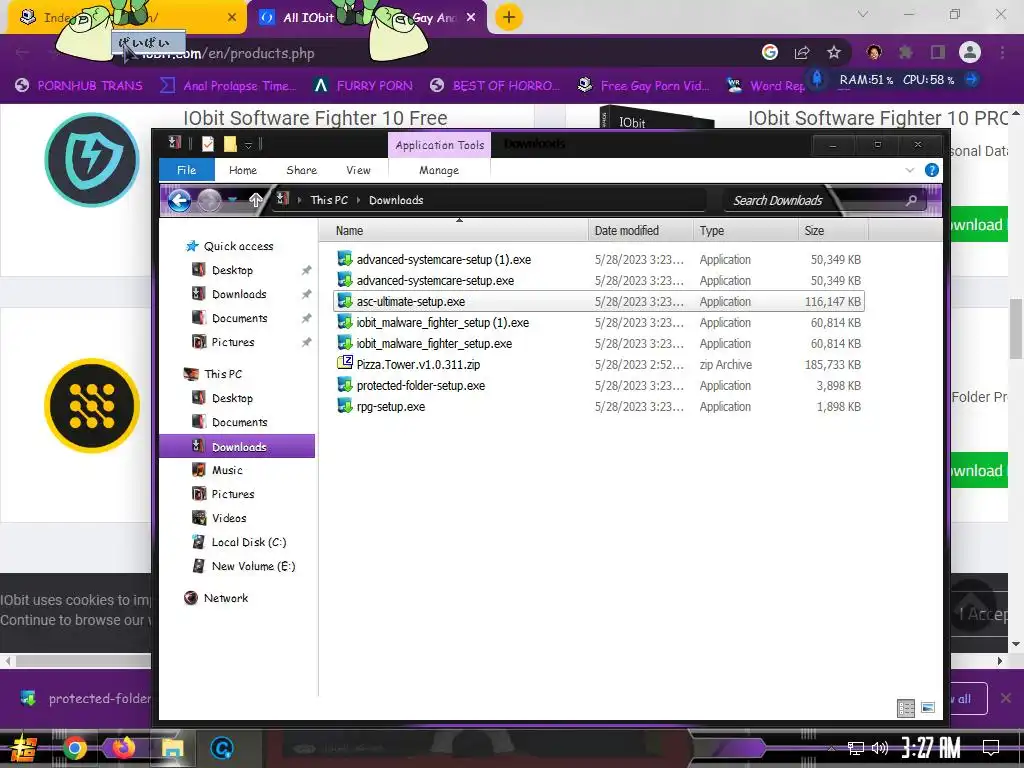Open Videos folder in sidebar
This screenshot has height=768, width=1024.
(220, 518)
